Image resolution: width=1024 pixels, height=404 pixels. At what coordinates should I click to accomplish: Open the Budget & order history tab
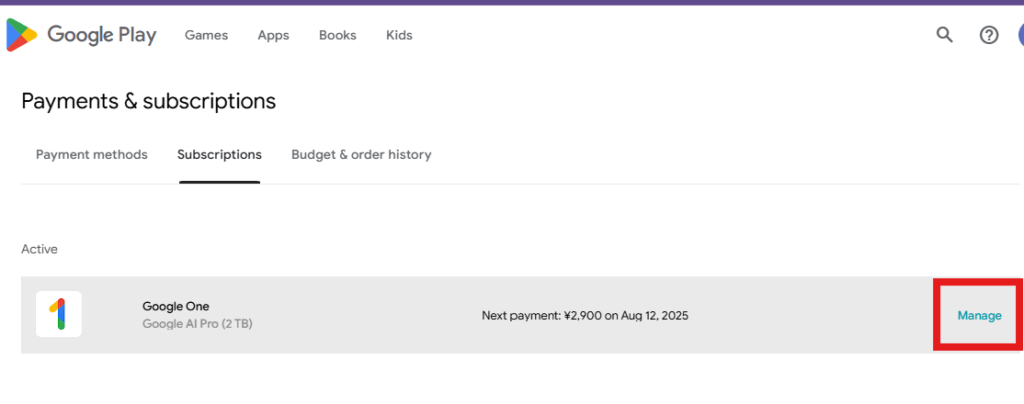(361, 155)
